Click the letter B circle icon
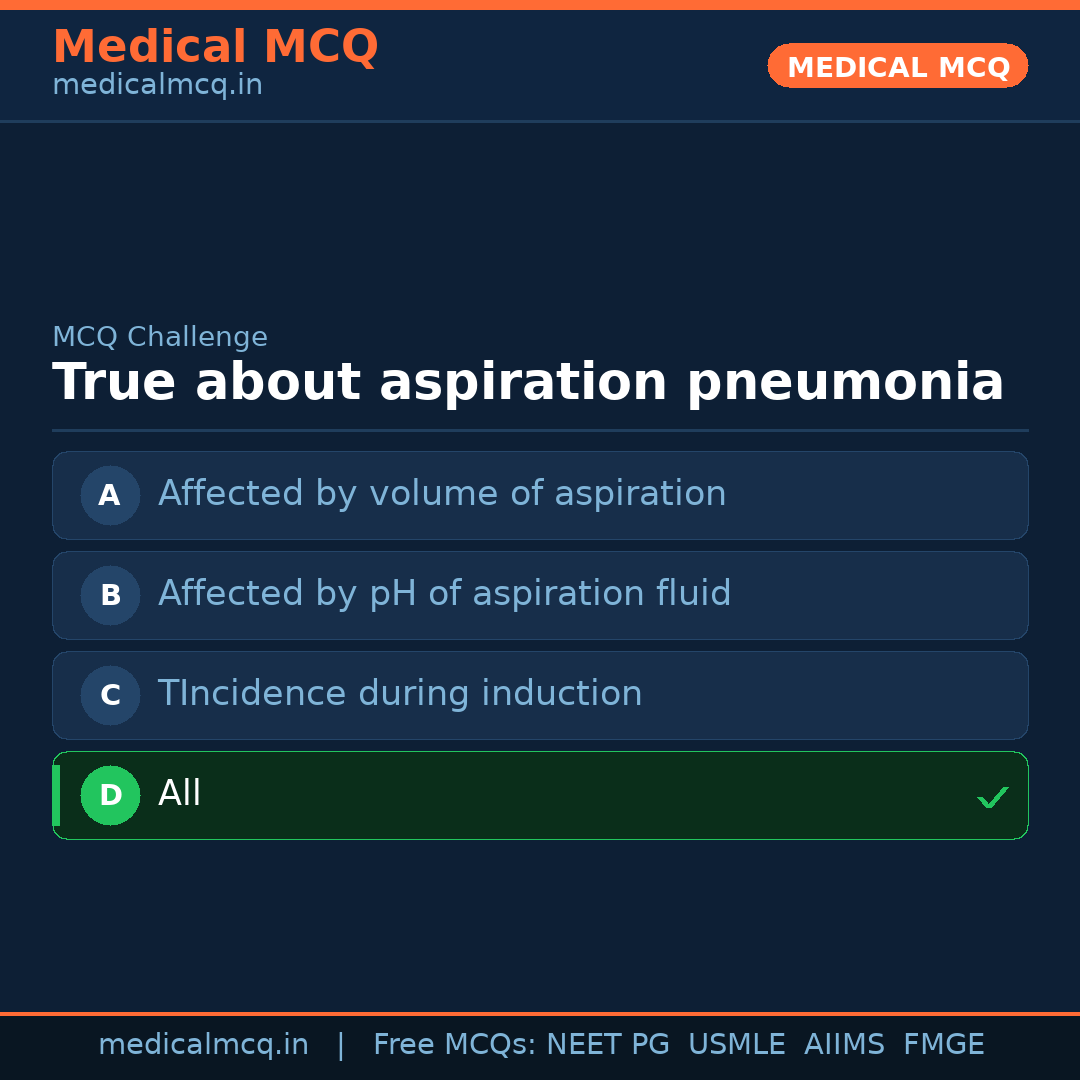Screen dimensions: 1080x1080 click(110, 595)
